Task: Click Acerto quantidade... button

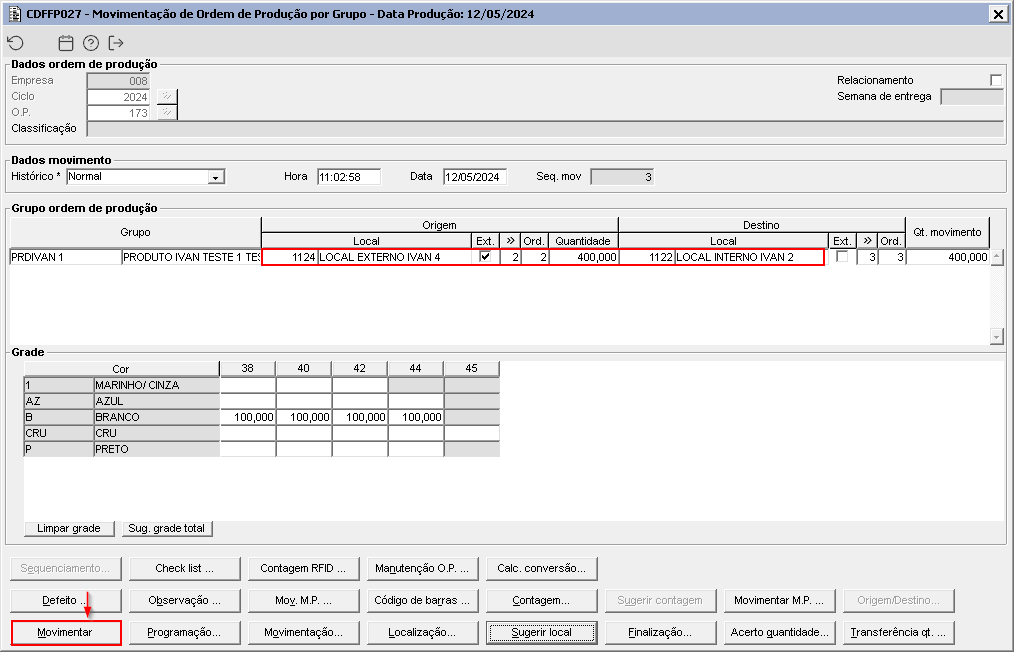Action: 779,633
